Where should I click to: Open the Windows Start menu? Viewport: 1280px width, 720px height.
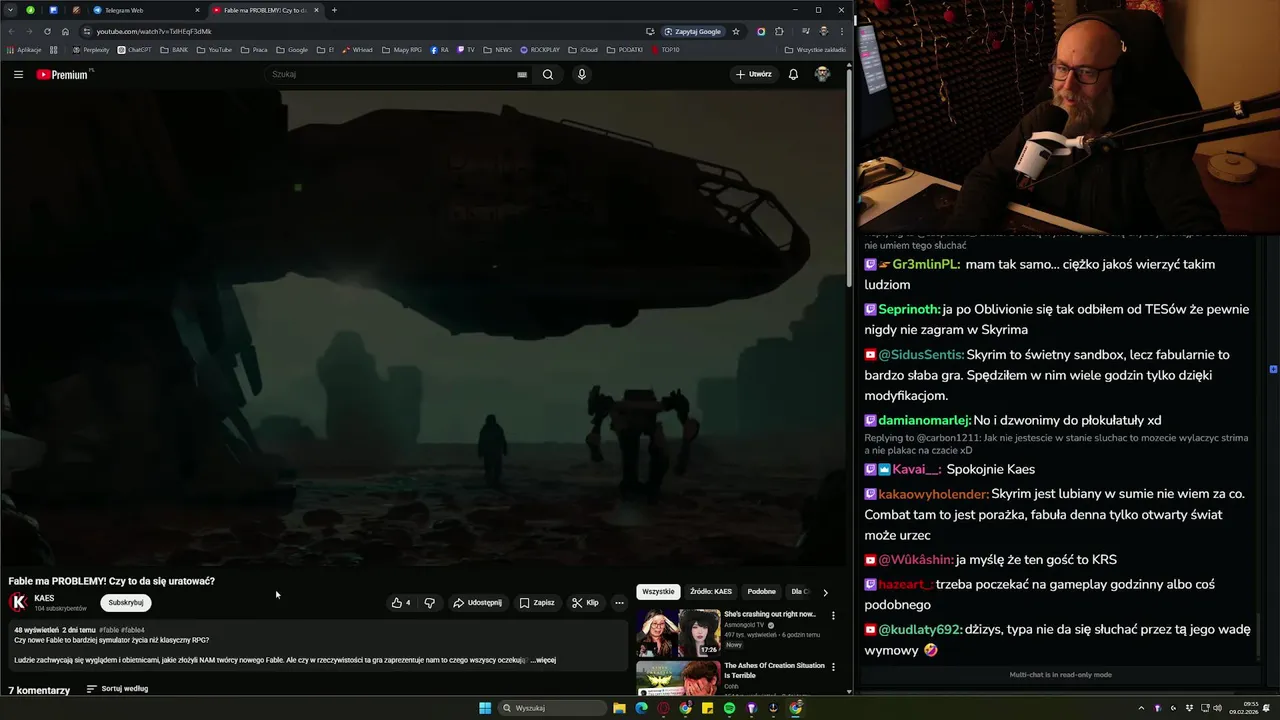point(485,708)
